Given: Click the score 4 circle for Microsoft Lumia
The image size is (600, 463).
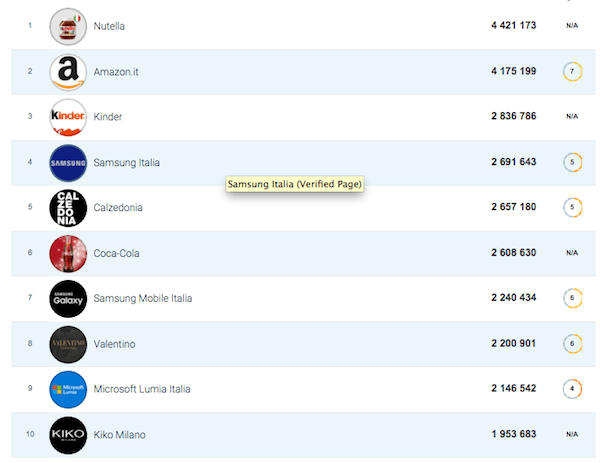Looking at the screenshot, I should [x=572, y=389].
